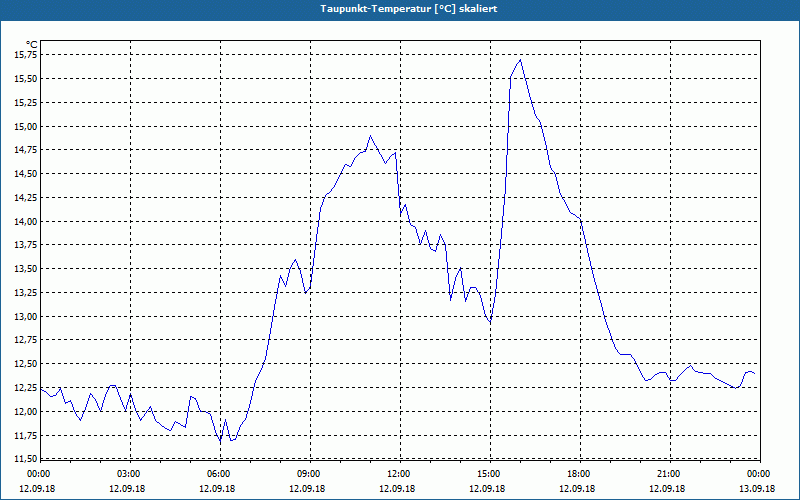Click the 12:00 time axis label
This screenshot has height=500, width=800.
coord(398,474)
